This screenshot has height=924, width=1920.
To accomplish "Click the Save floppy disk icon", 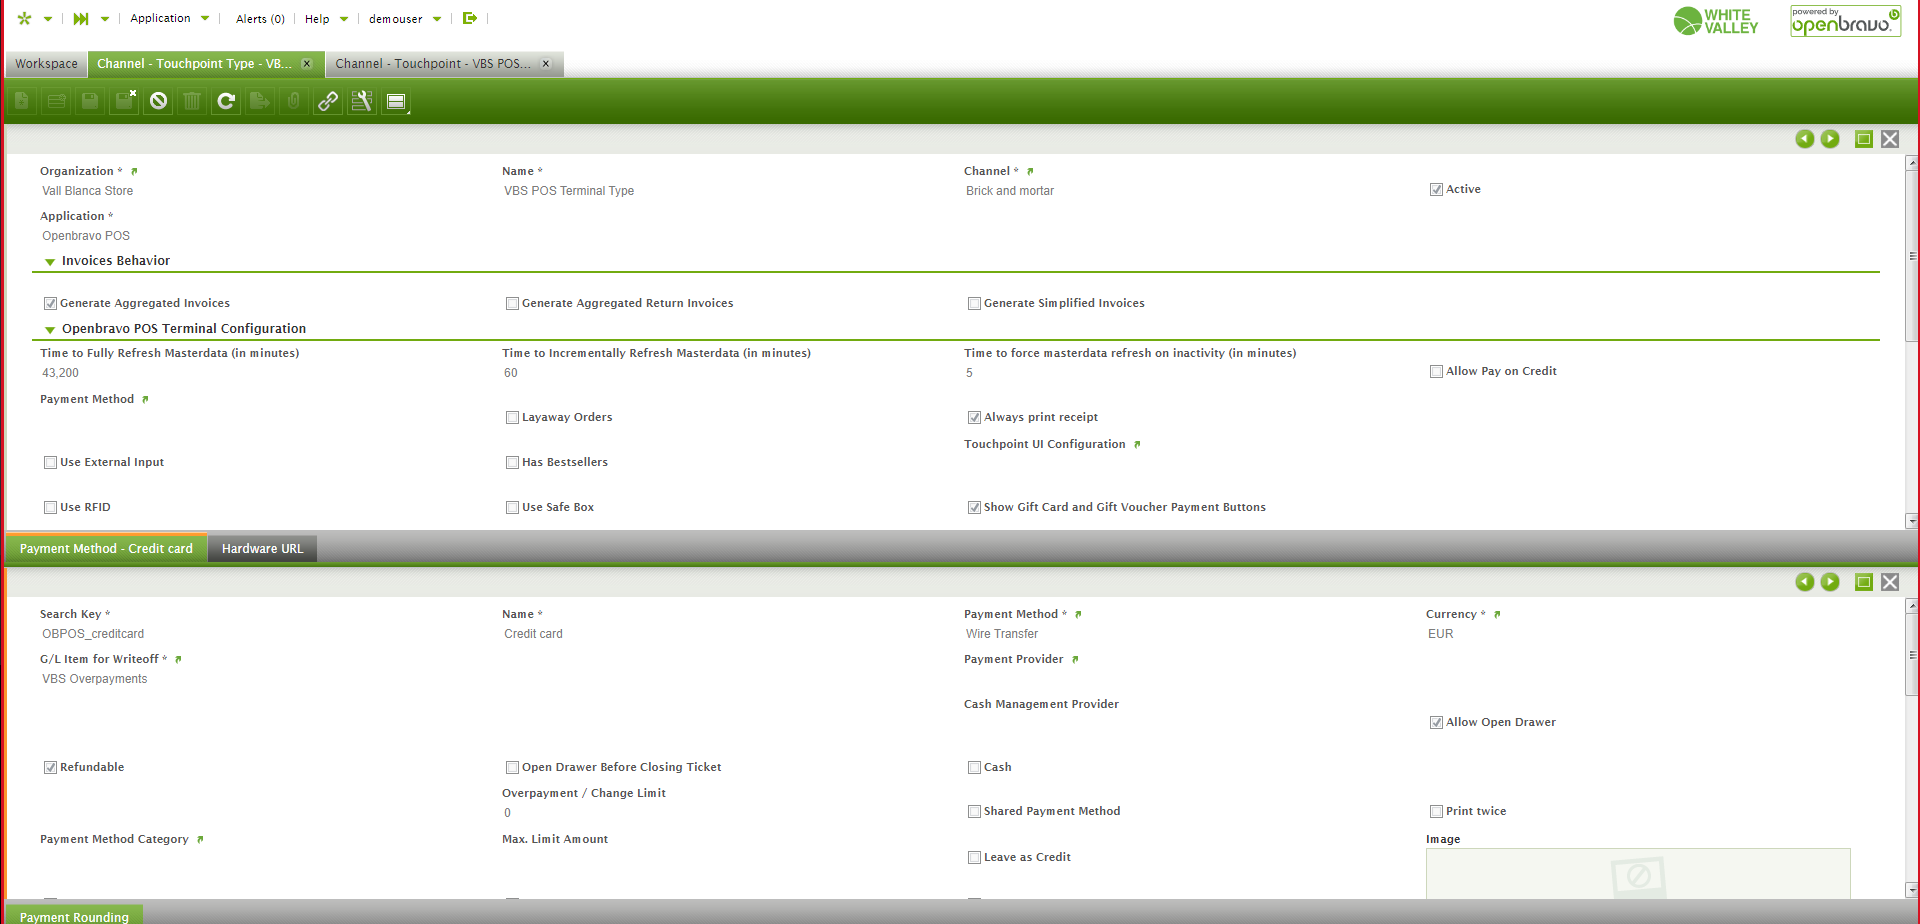I will [x=90, y=101].
